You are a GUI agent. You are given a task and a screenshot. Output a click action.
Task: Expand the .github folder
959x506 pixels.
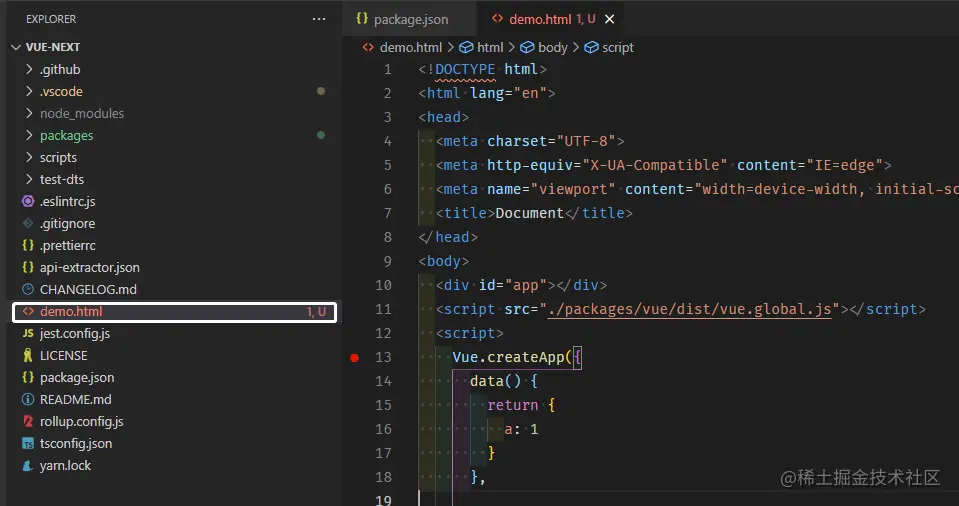point(29,69)
